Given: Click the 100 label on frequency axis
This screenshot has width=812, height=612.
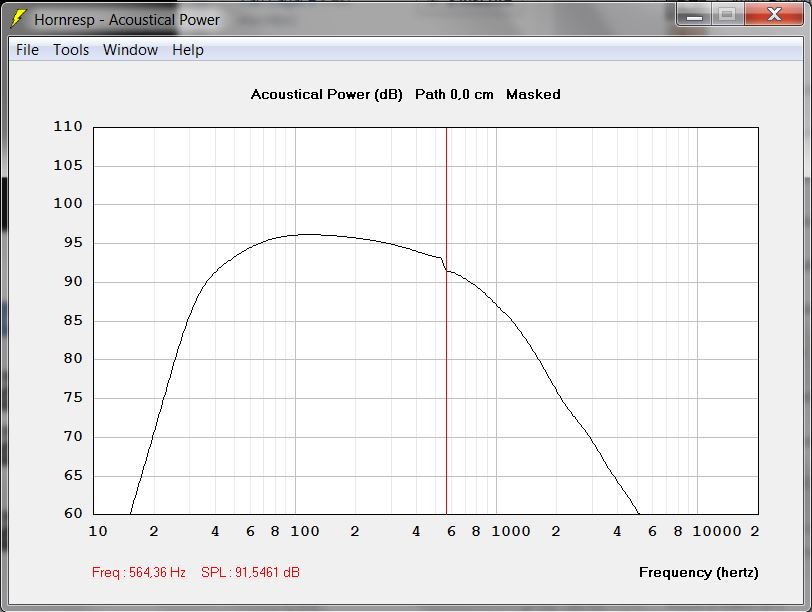Looking at the screenshot, I should click(x=304, y=531).
